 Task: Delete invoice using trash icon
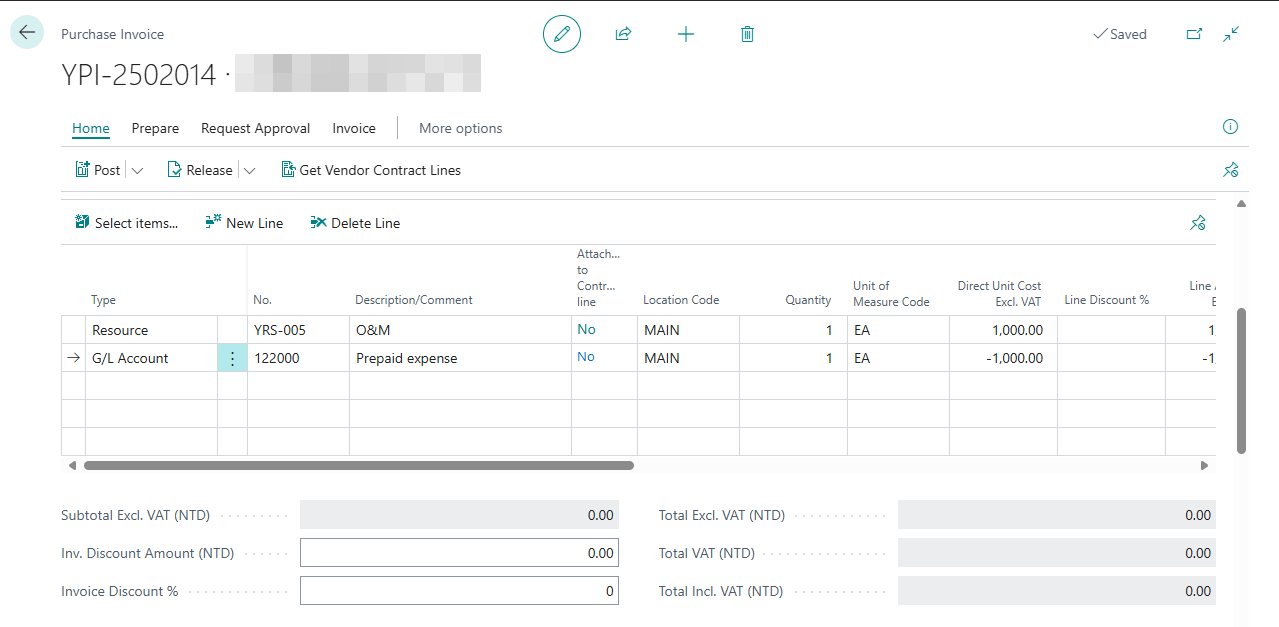(747, 34)
